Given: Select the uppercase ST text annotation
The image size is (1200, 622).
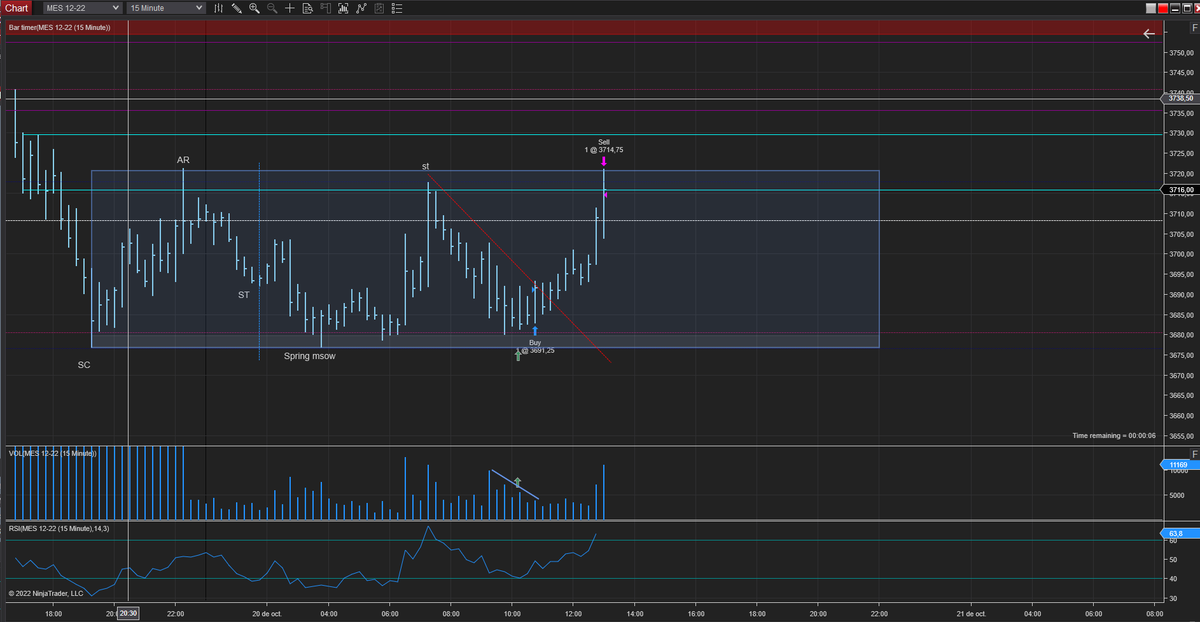Looking at the screenshot, I should pyautogui.click(x=244, y=295).
